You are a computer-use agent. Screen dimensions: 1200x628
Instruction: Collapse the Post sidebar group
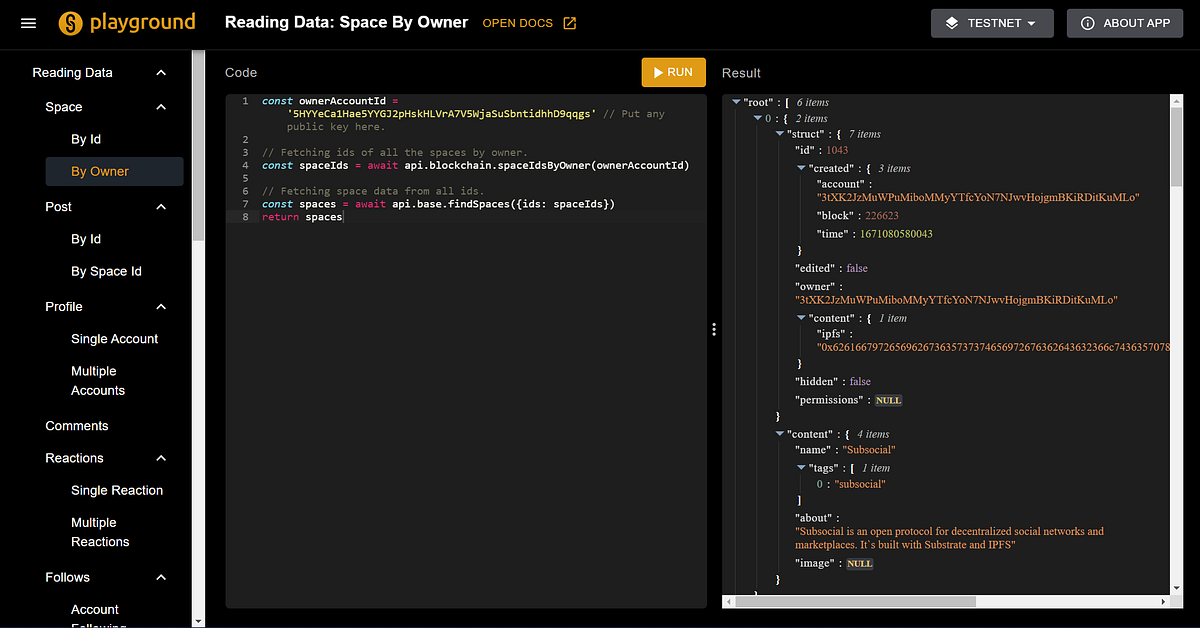pyautogui.click(x=161, y=207)
